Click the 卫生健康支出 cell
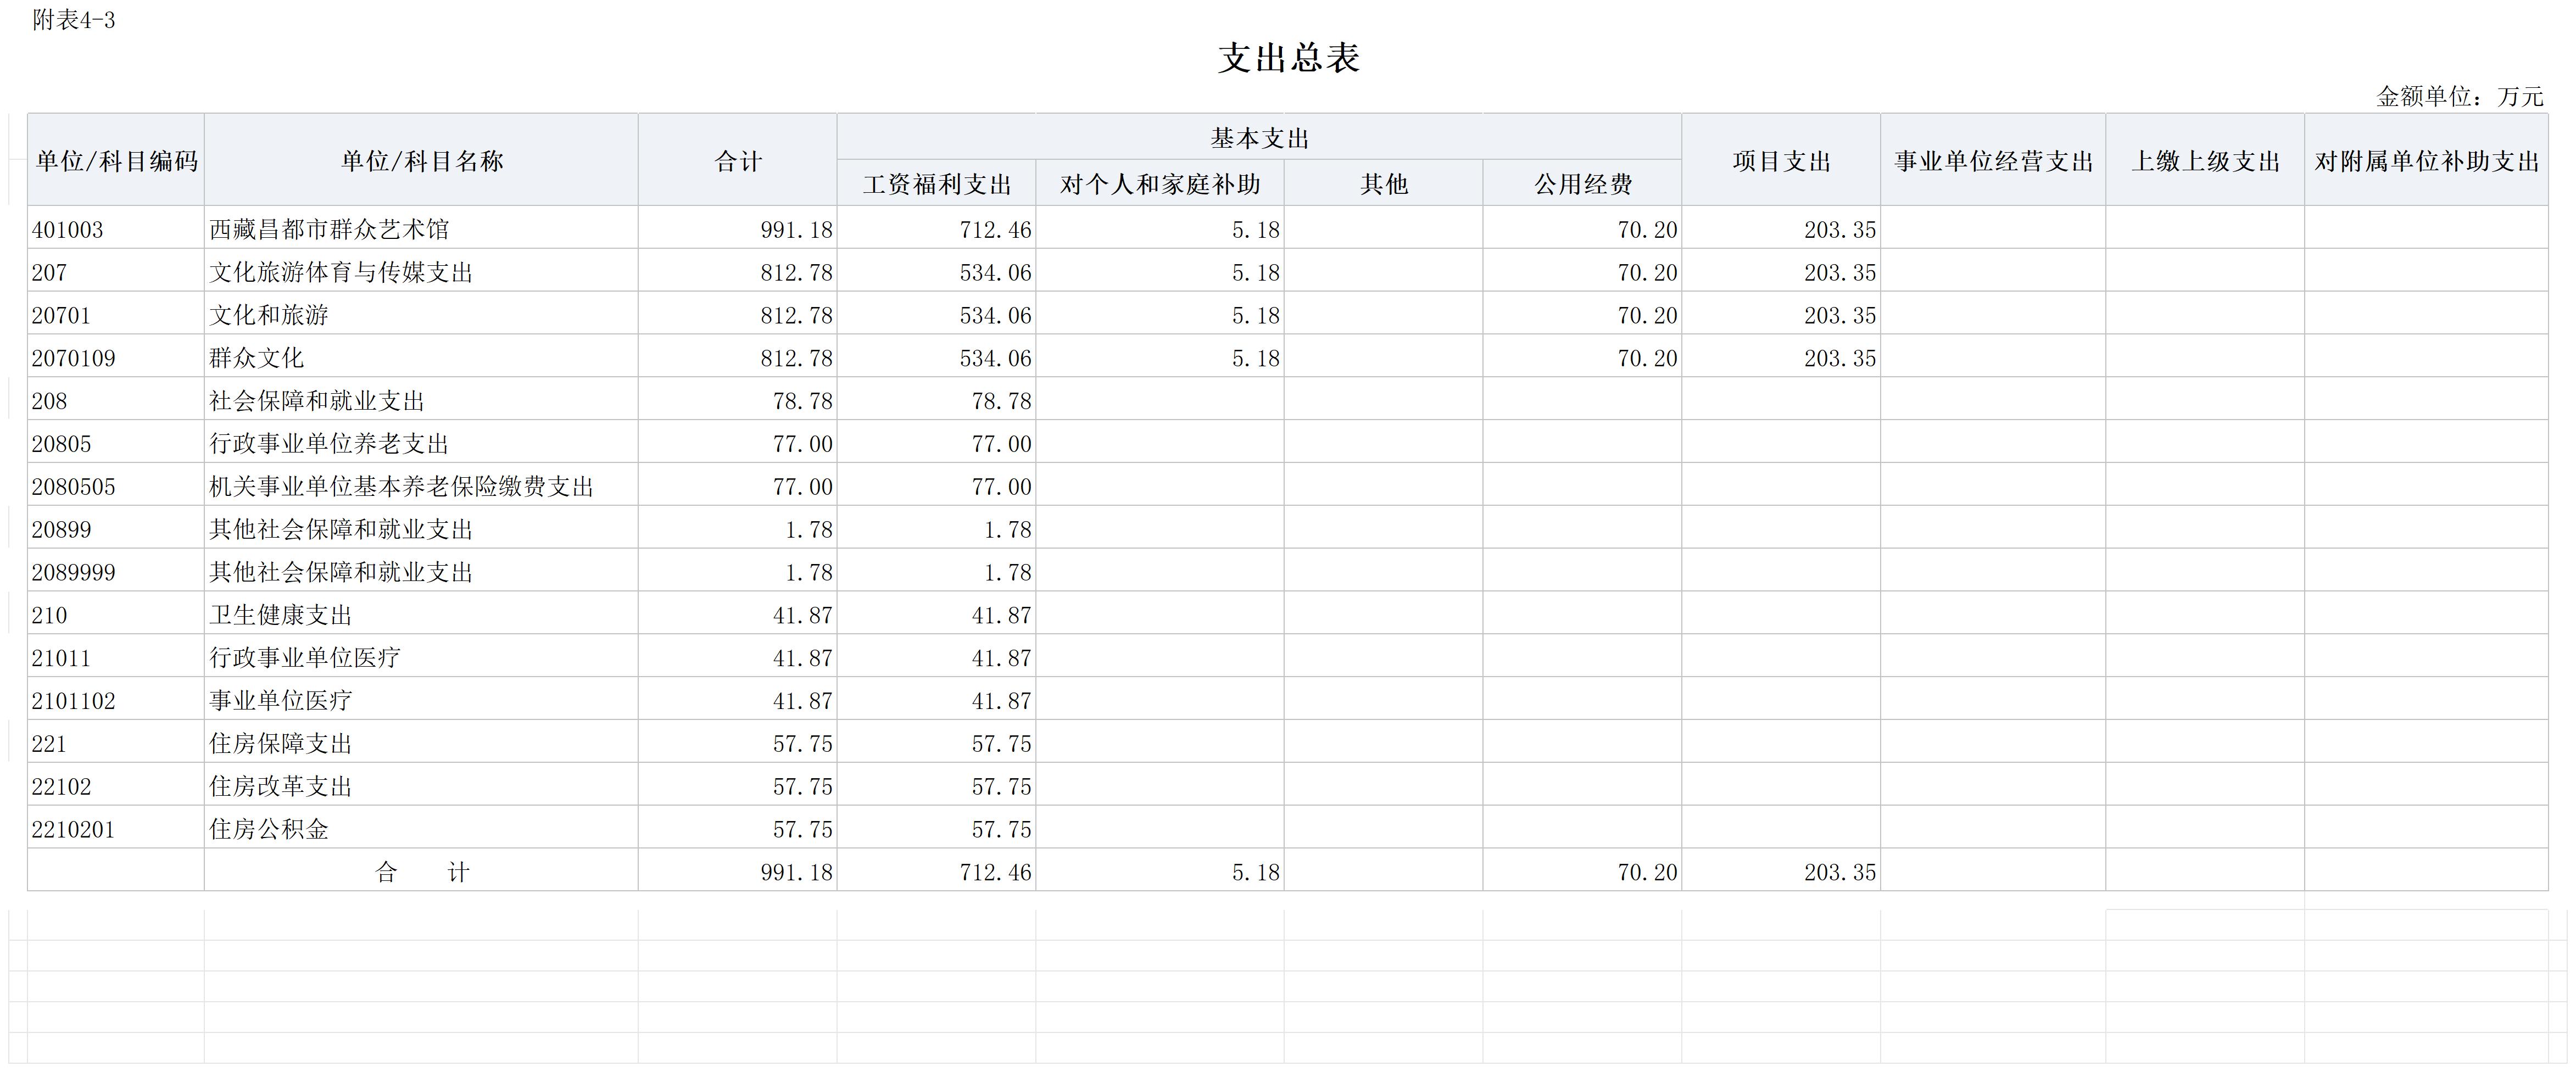 [281, 615]
